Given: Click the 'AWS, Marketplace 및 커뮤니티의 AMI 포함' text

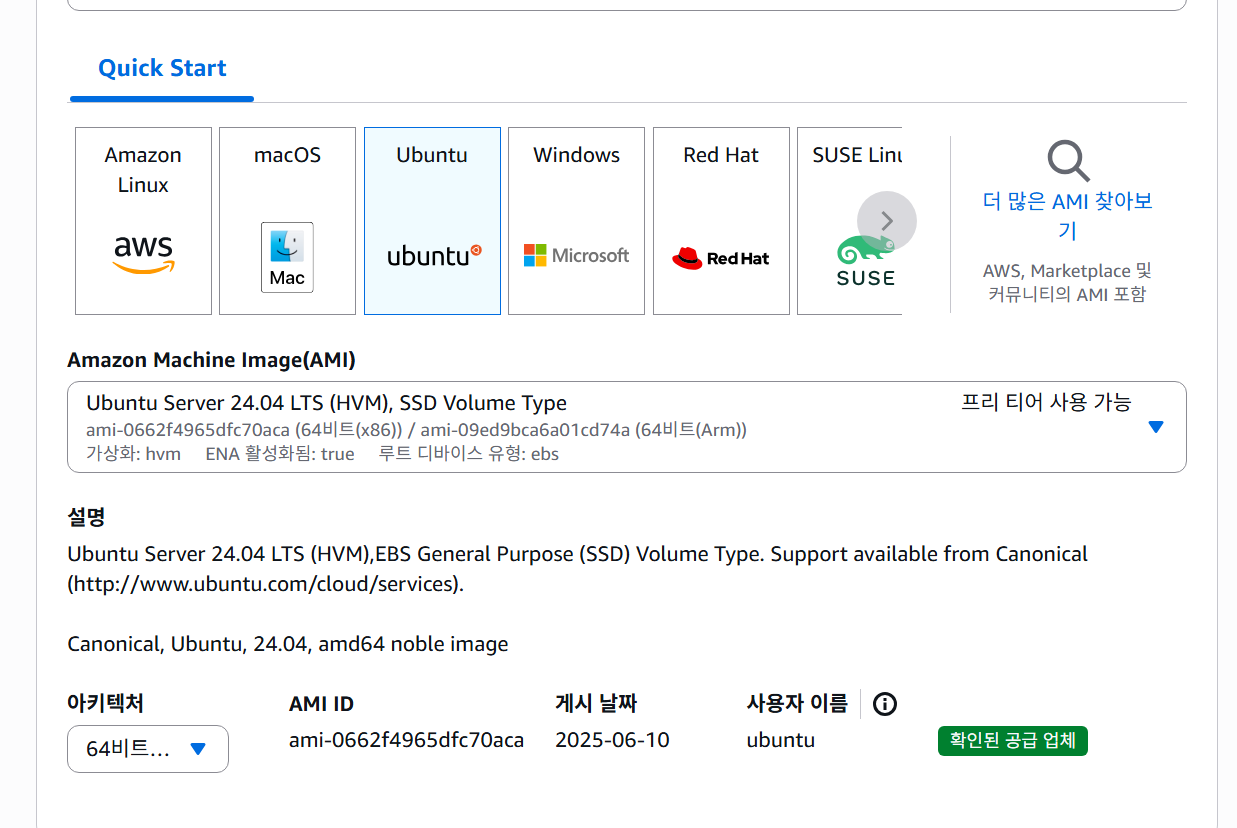Looking at the screenshot, I should tap(1068, 282).
